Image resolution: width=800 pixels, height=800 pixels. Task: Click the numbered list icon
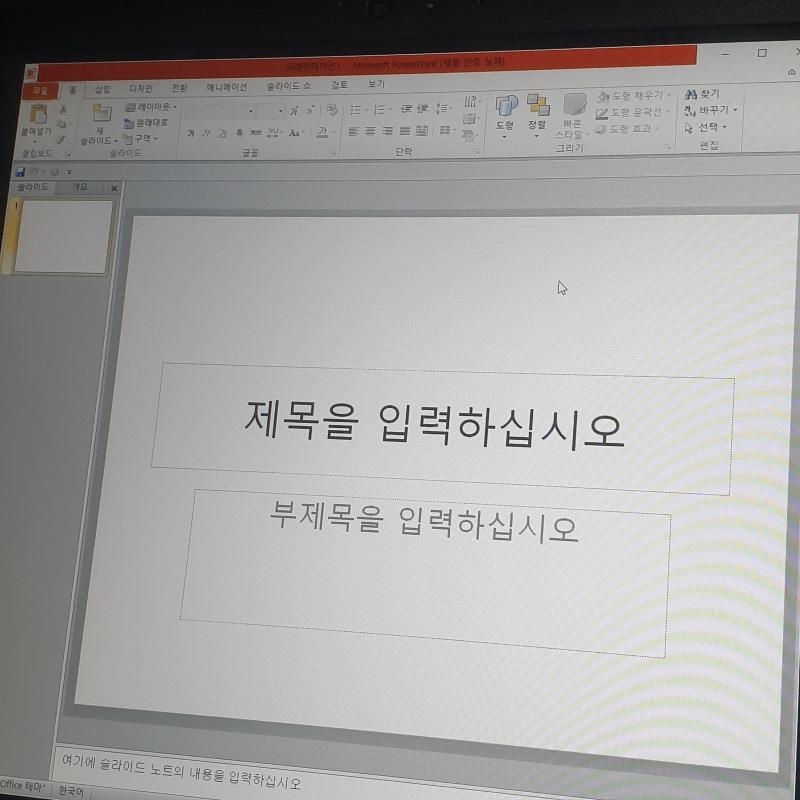tap(381, 110)
